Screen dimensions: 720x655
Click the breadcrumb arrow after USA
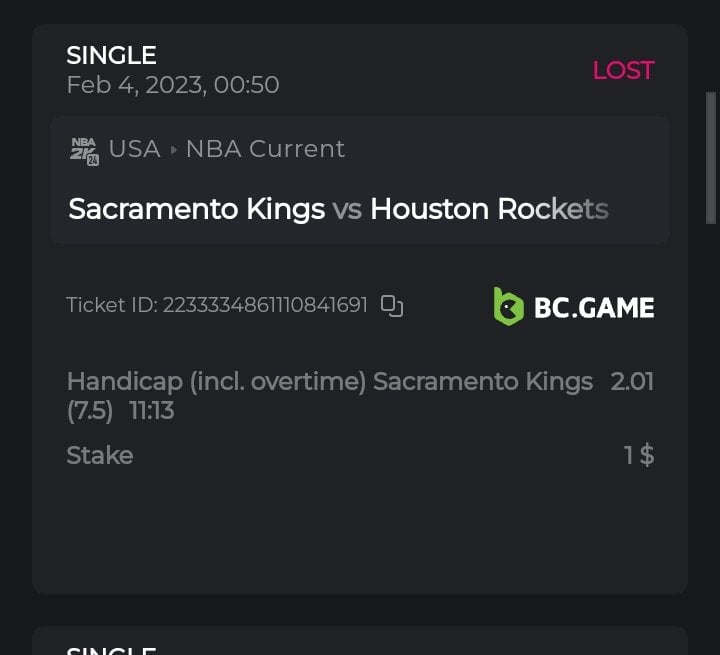coord(173,150)
